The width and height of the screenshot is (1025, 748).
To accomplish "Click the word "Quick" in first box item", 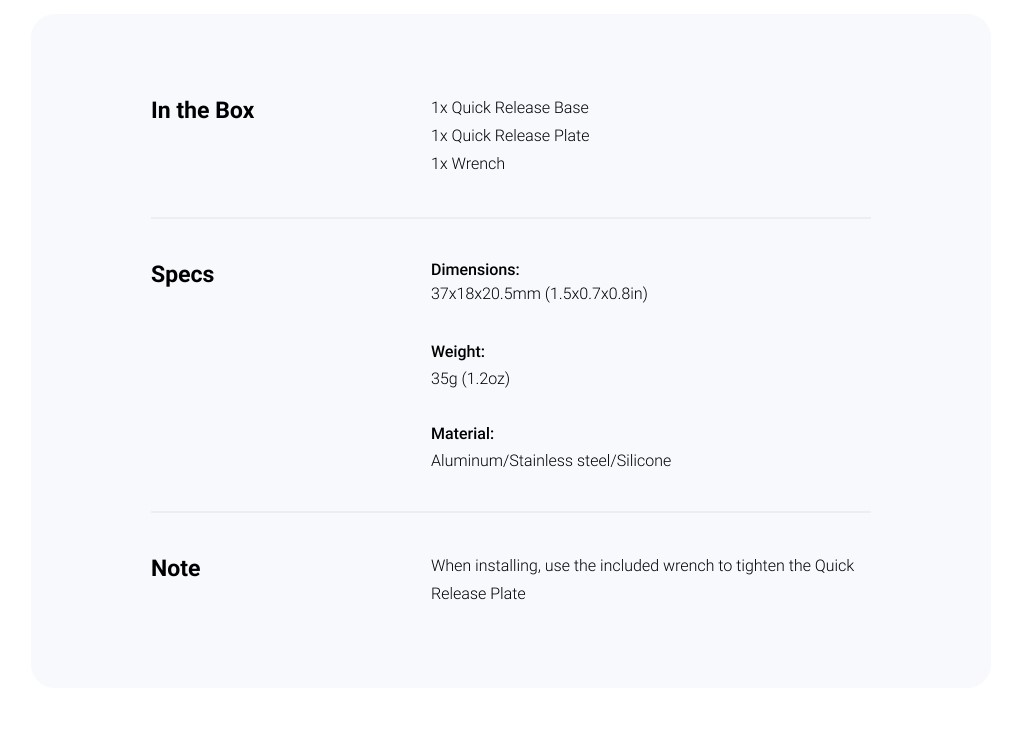I will coord(471,108).
